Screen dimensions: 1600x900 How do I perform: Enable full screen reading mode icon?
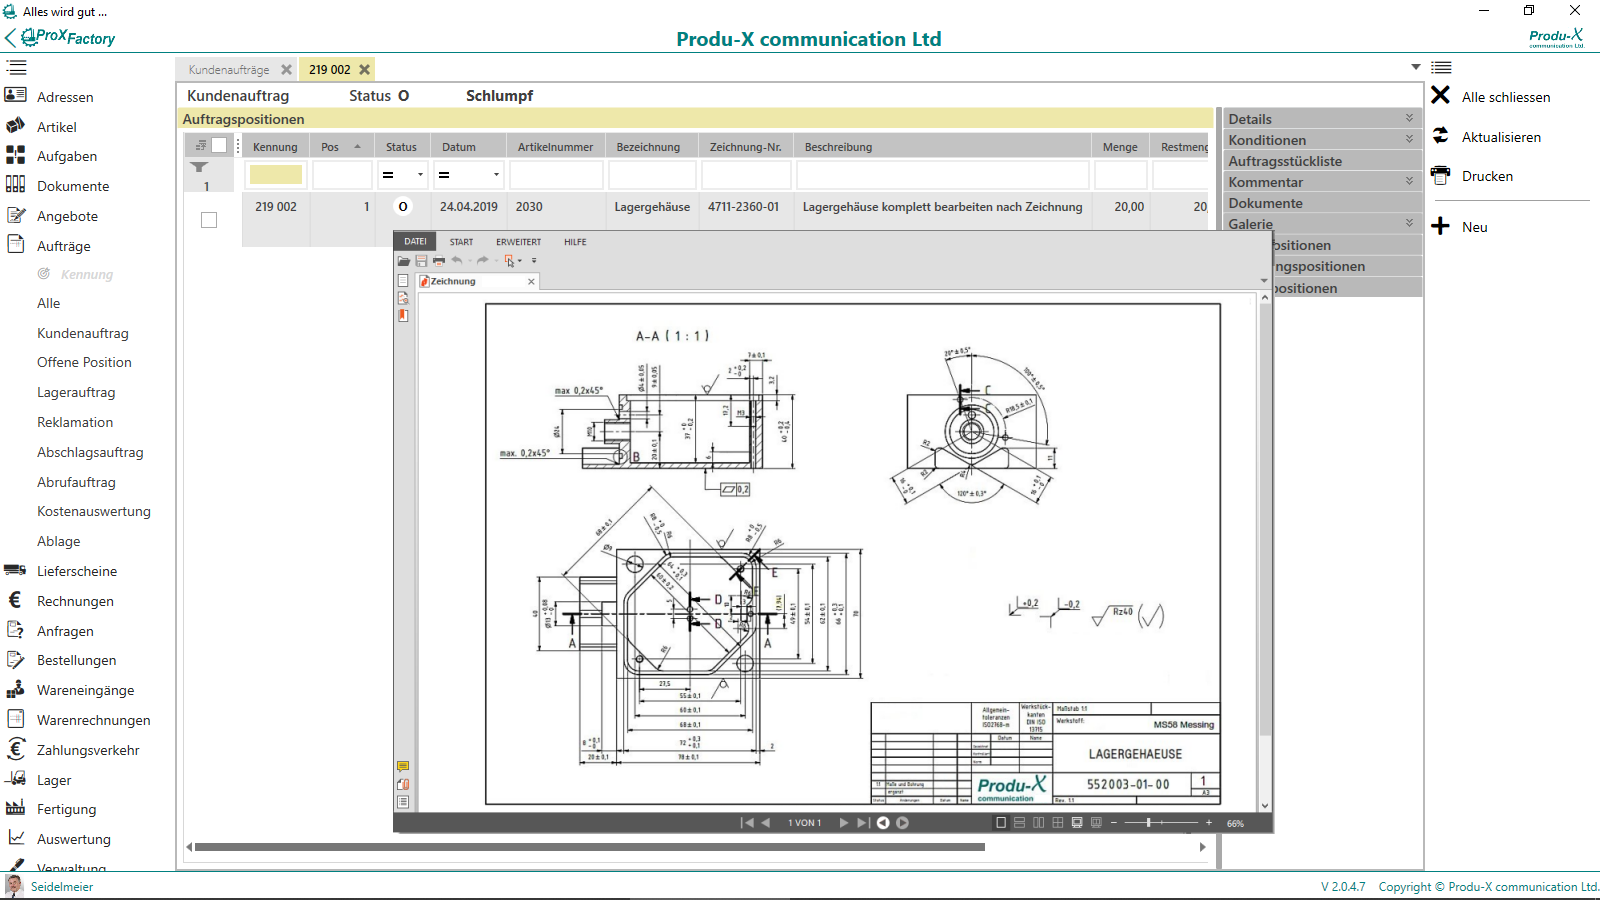click(1077, 823)
